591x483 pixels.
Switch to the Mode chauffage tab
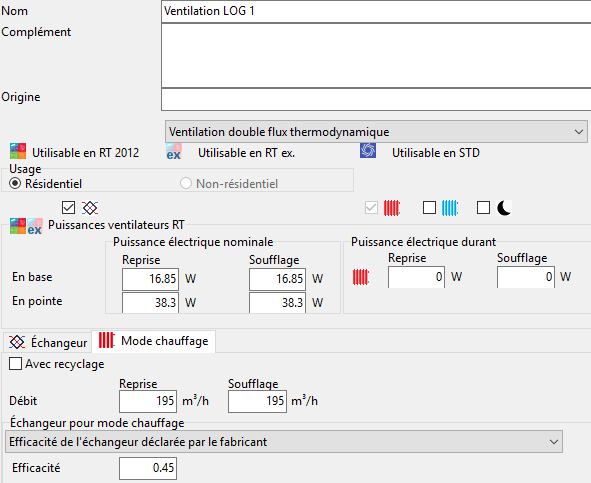point(154,341)
